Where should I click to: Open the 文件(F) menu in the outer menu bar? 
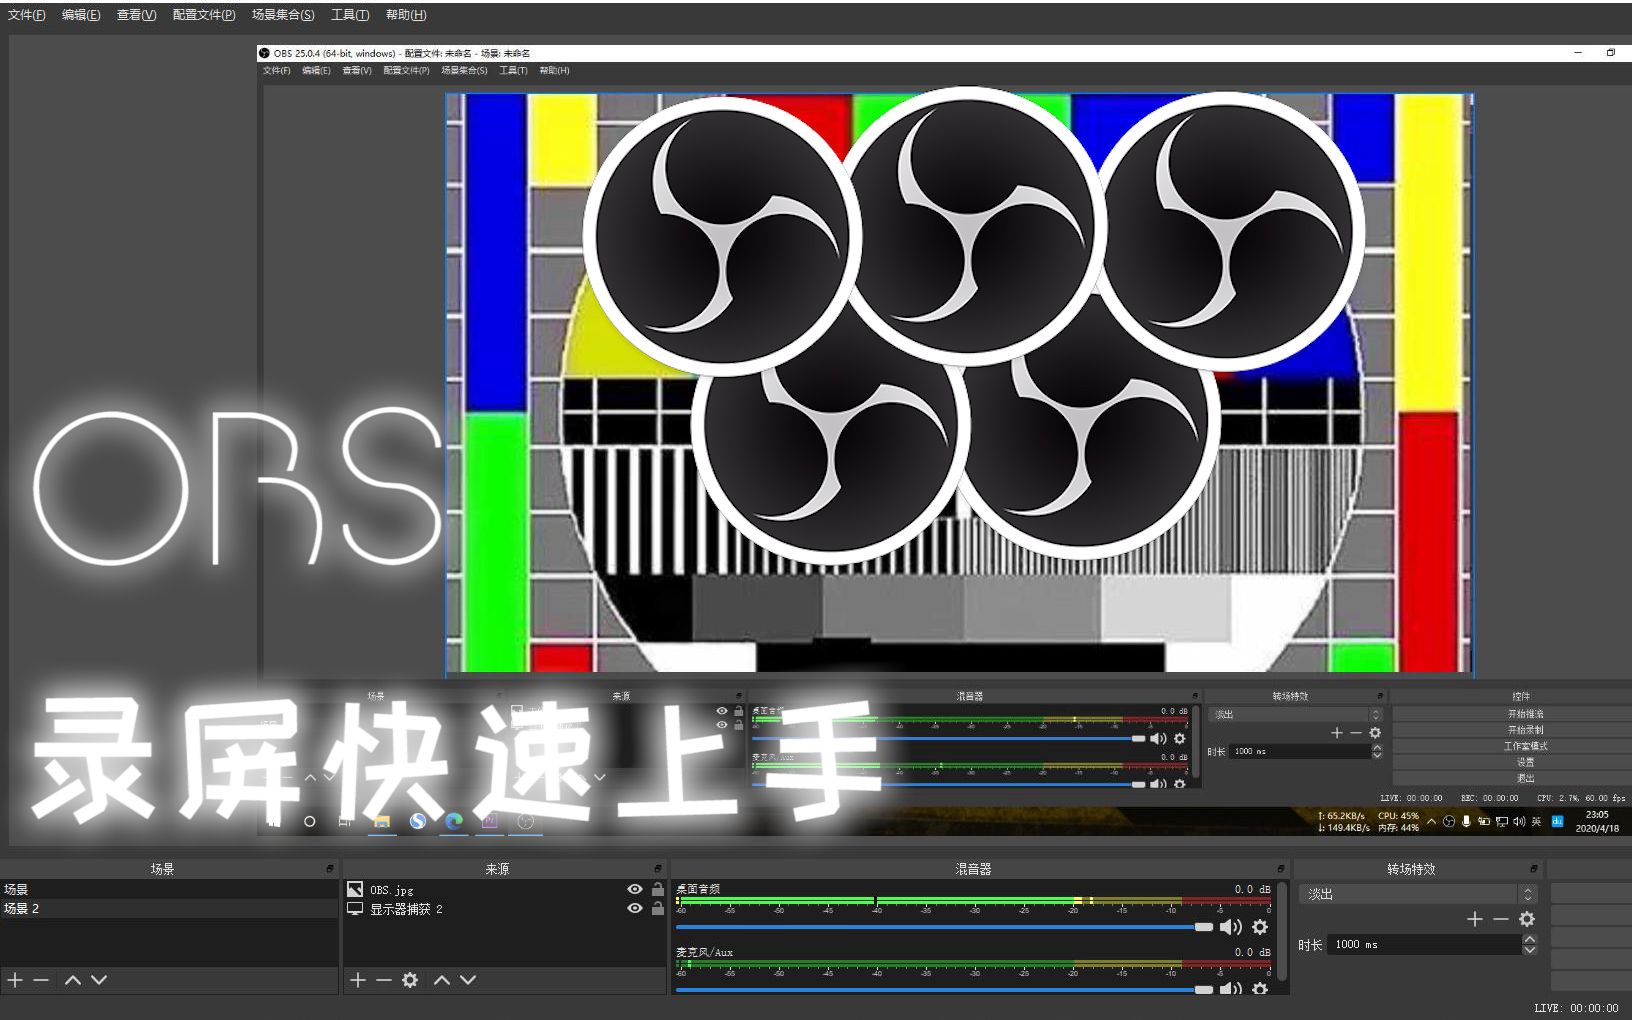pyautogui.click(x=27, y=15)
